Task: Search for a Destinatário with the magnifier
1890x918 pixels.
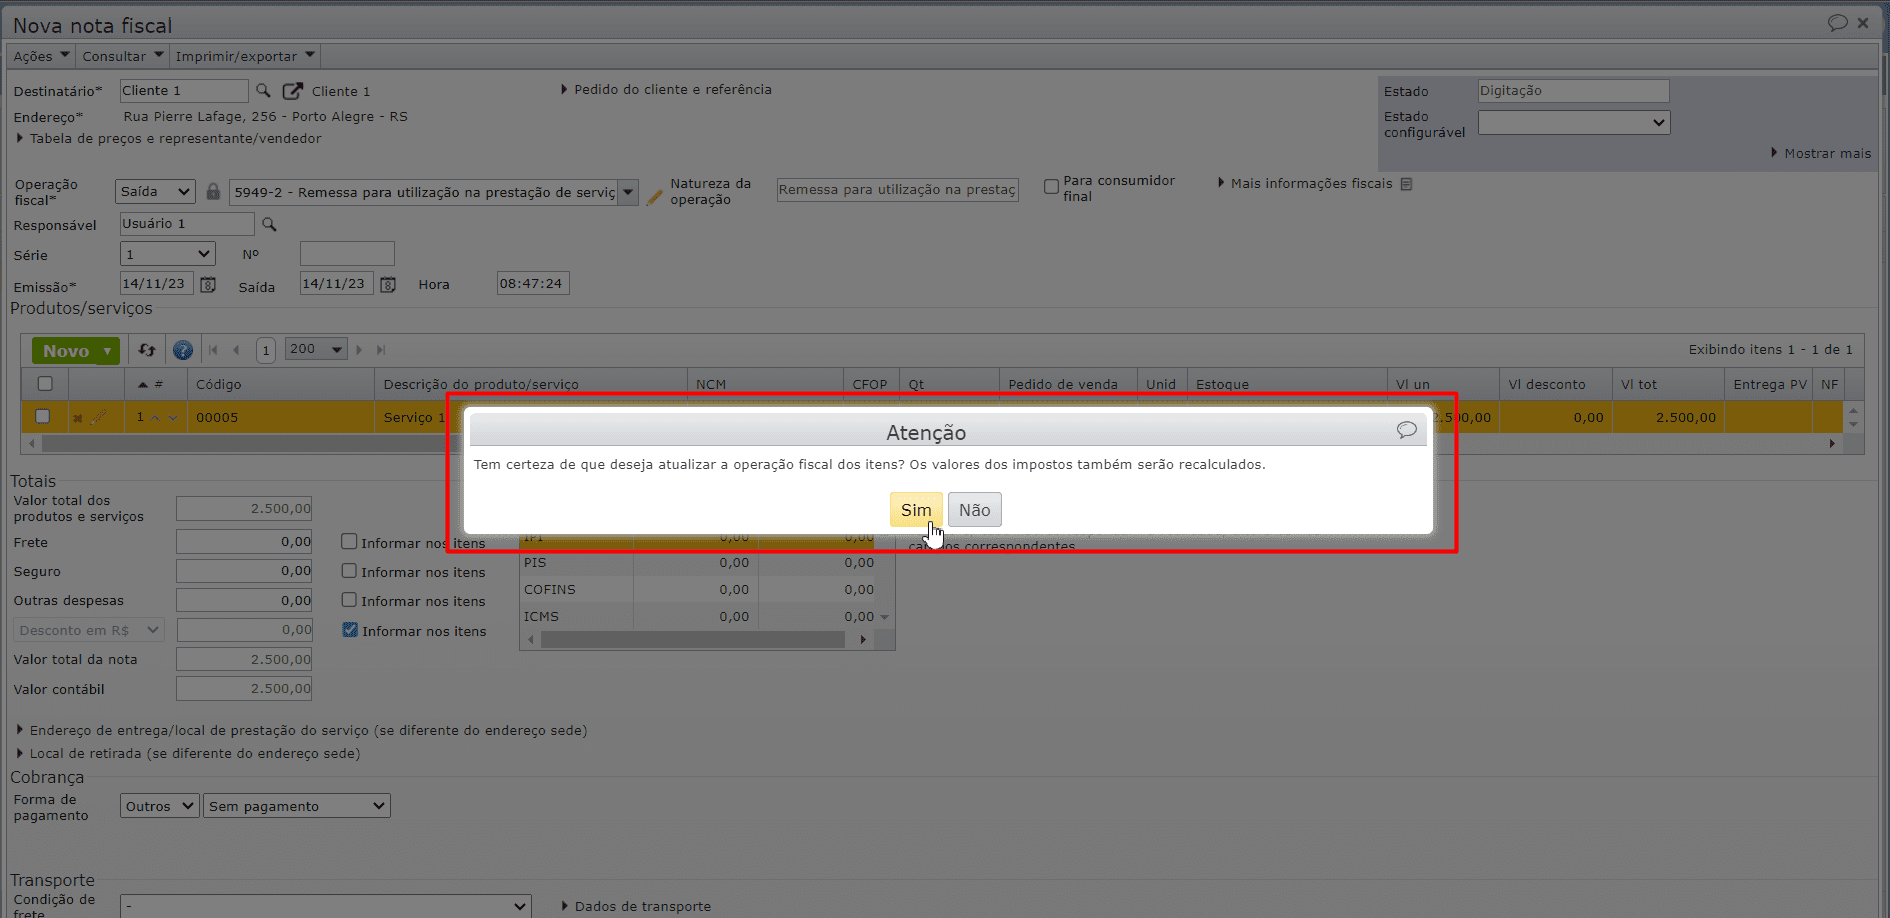Action: 263,91
